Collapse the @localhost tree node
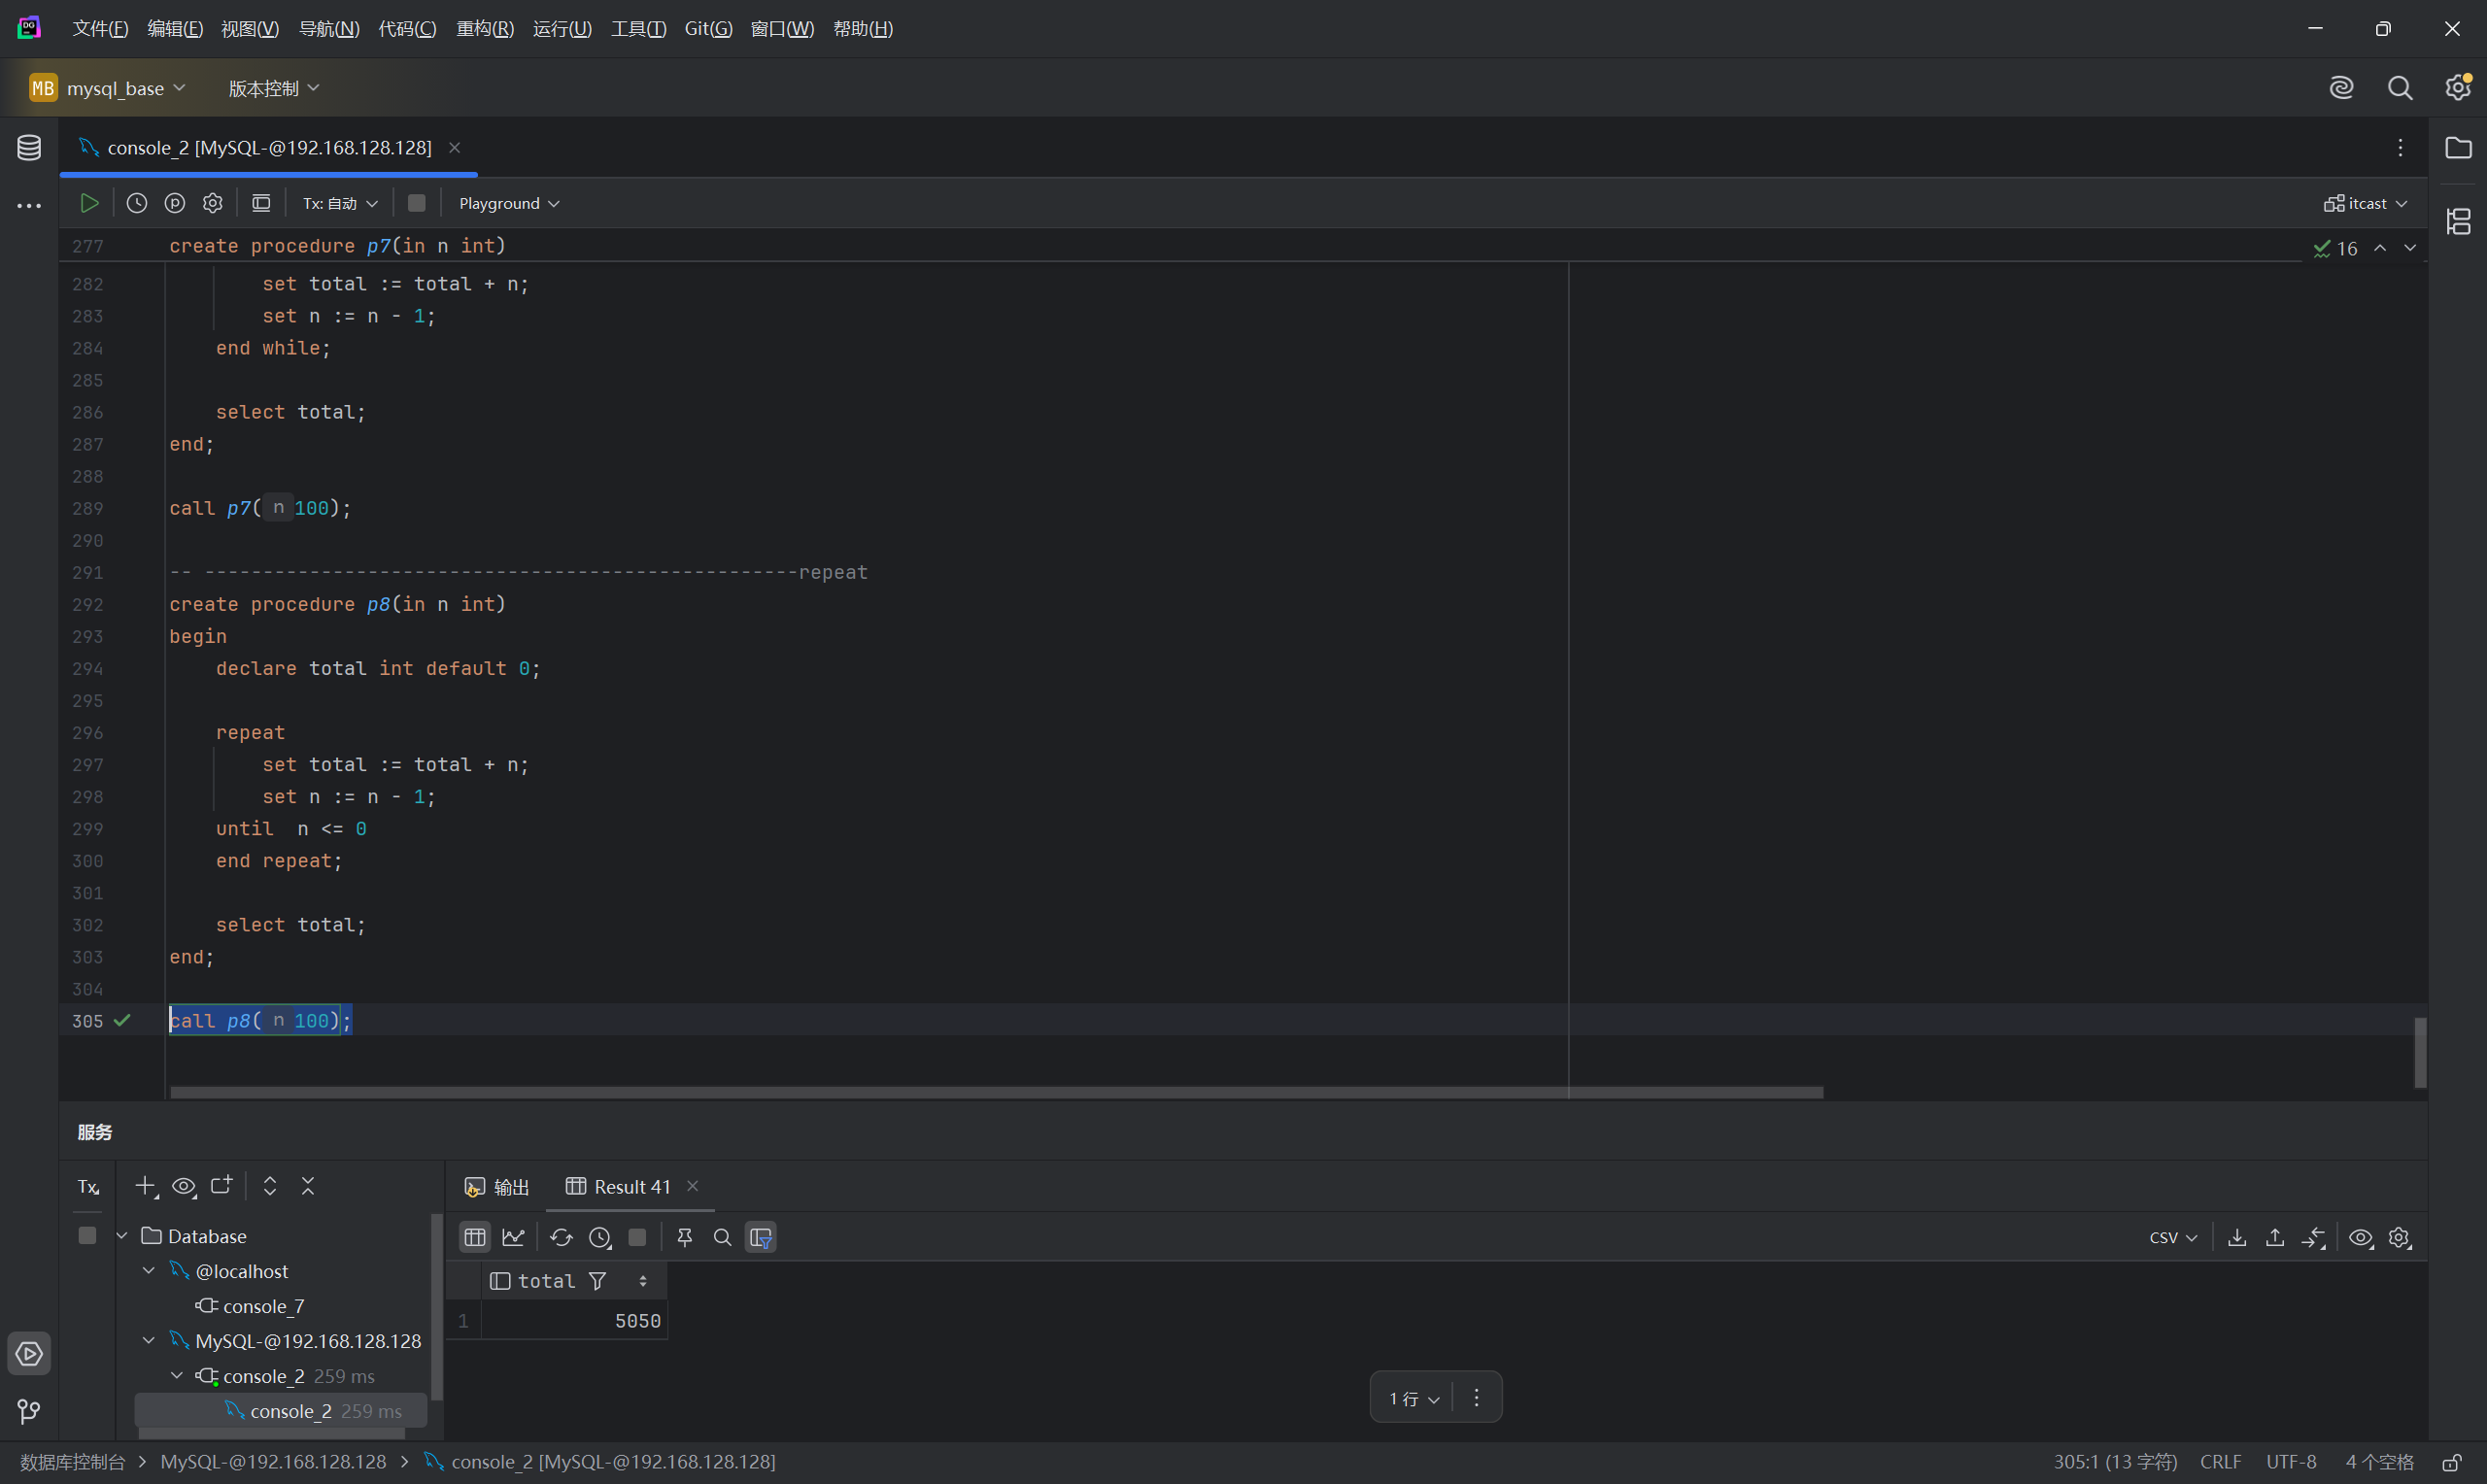This screenshot has height=1484, width=2487. [149, 1270]
